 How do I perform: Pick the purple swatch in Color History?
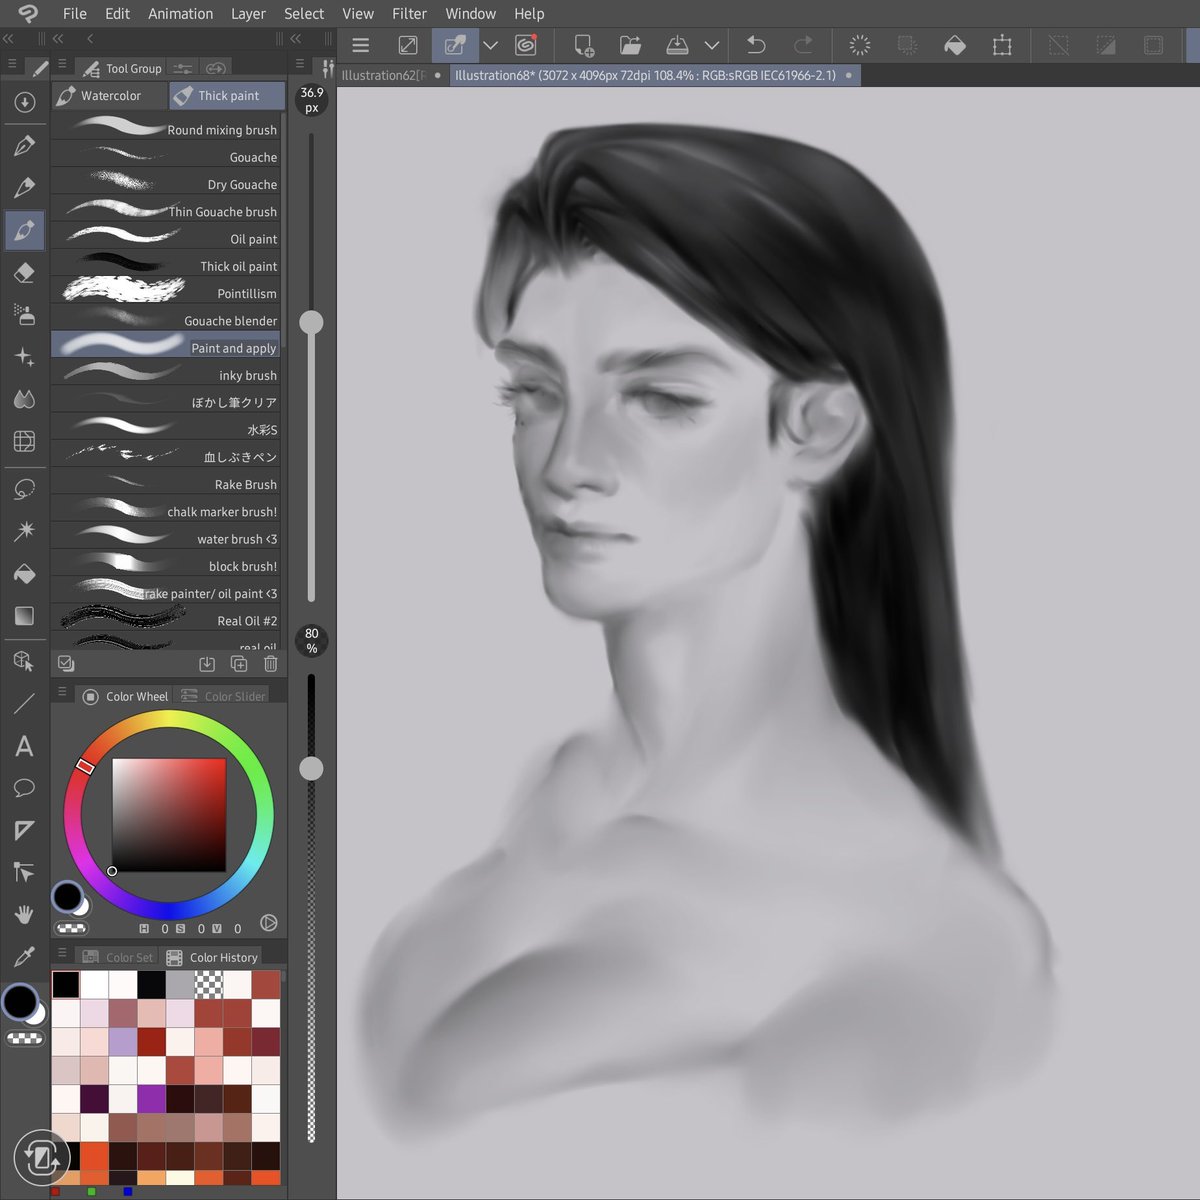[x=150, y=1098]
